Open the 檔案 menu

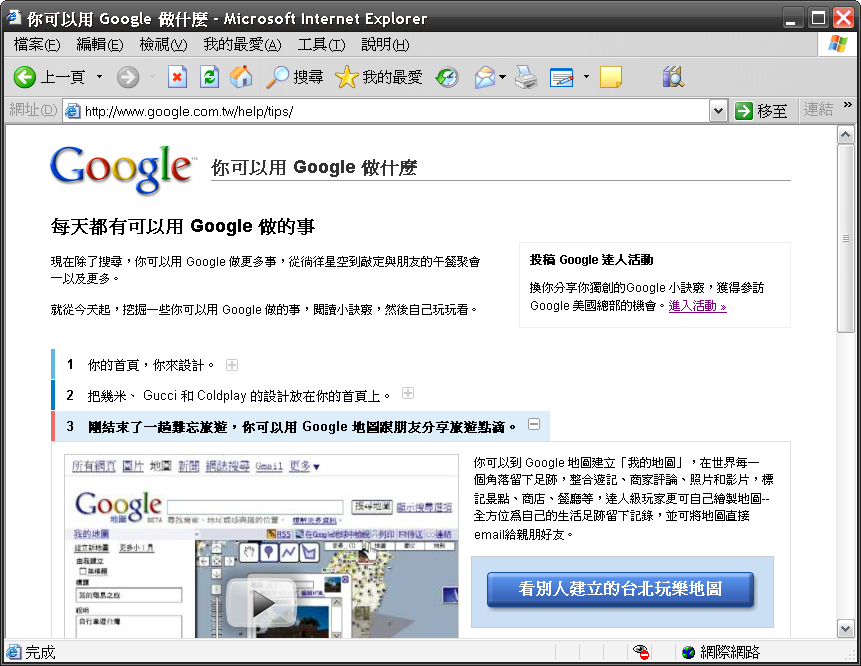(x=37, y=44)
